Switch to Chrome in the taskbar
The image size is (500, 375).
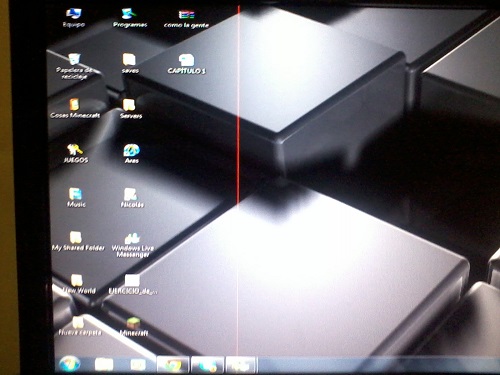tap(173, 365)
